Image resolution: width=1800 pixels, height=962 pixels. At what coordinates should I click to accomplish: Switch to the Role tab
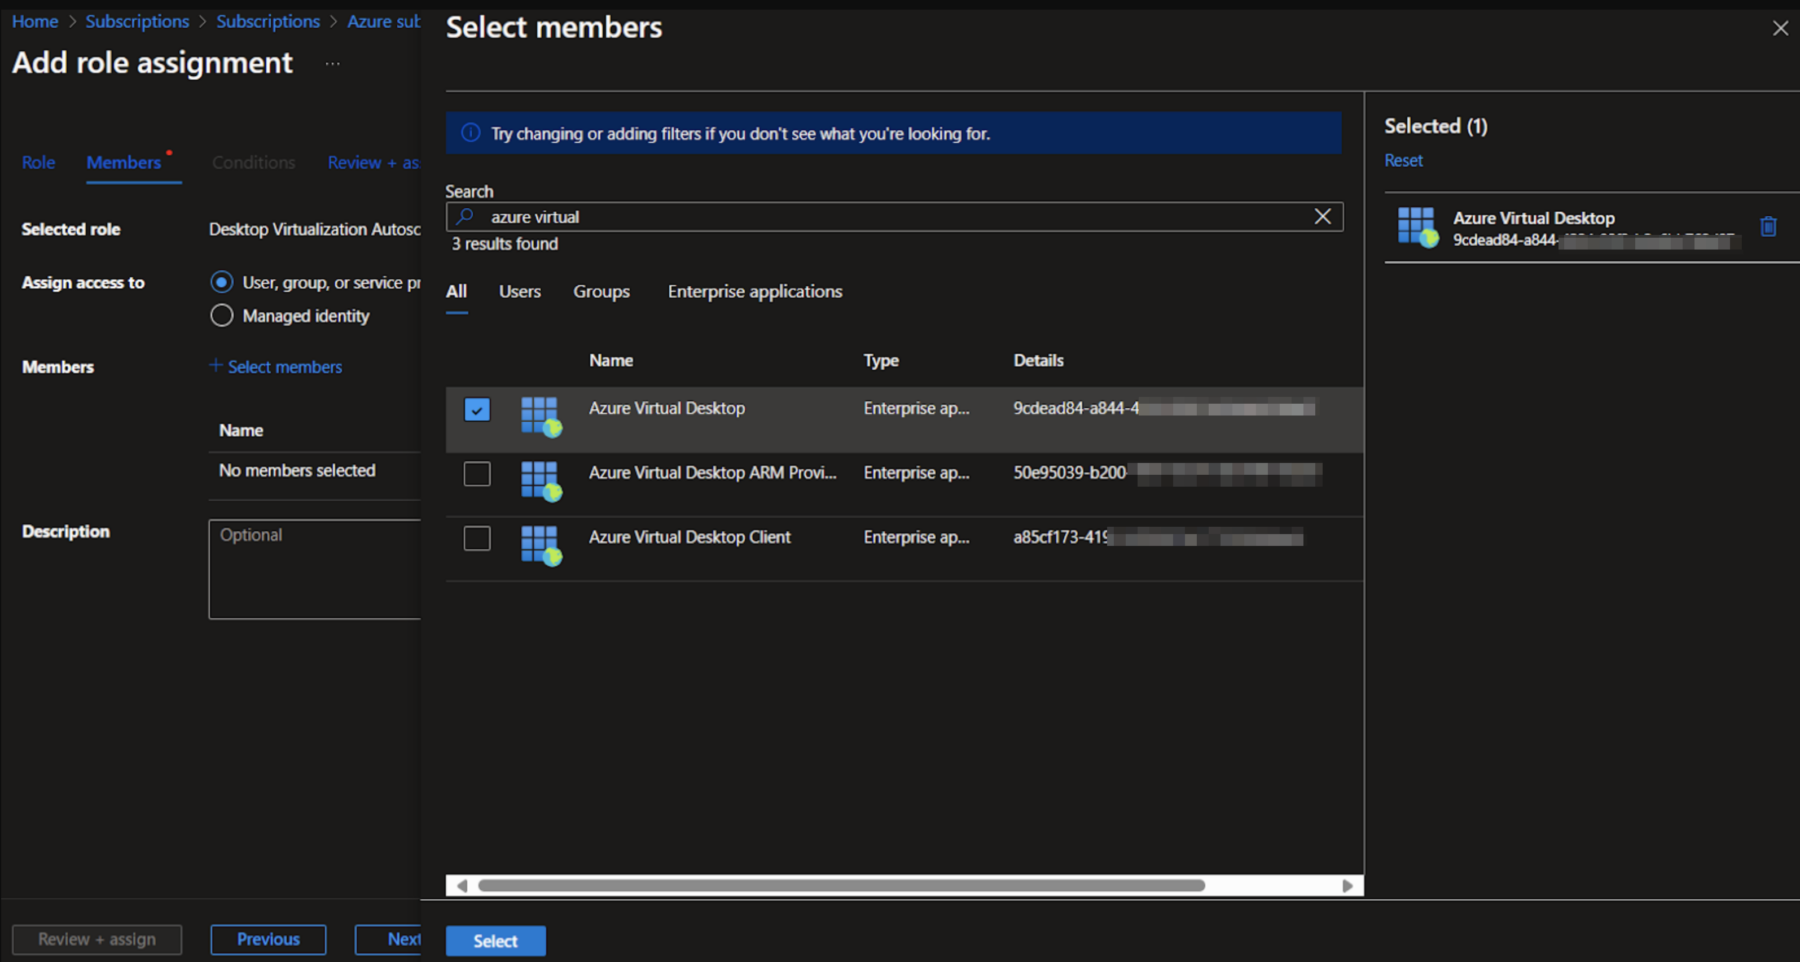[x=38, y=162]
